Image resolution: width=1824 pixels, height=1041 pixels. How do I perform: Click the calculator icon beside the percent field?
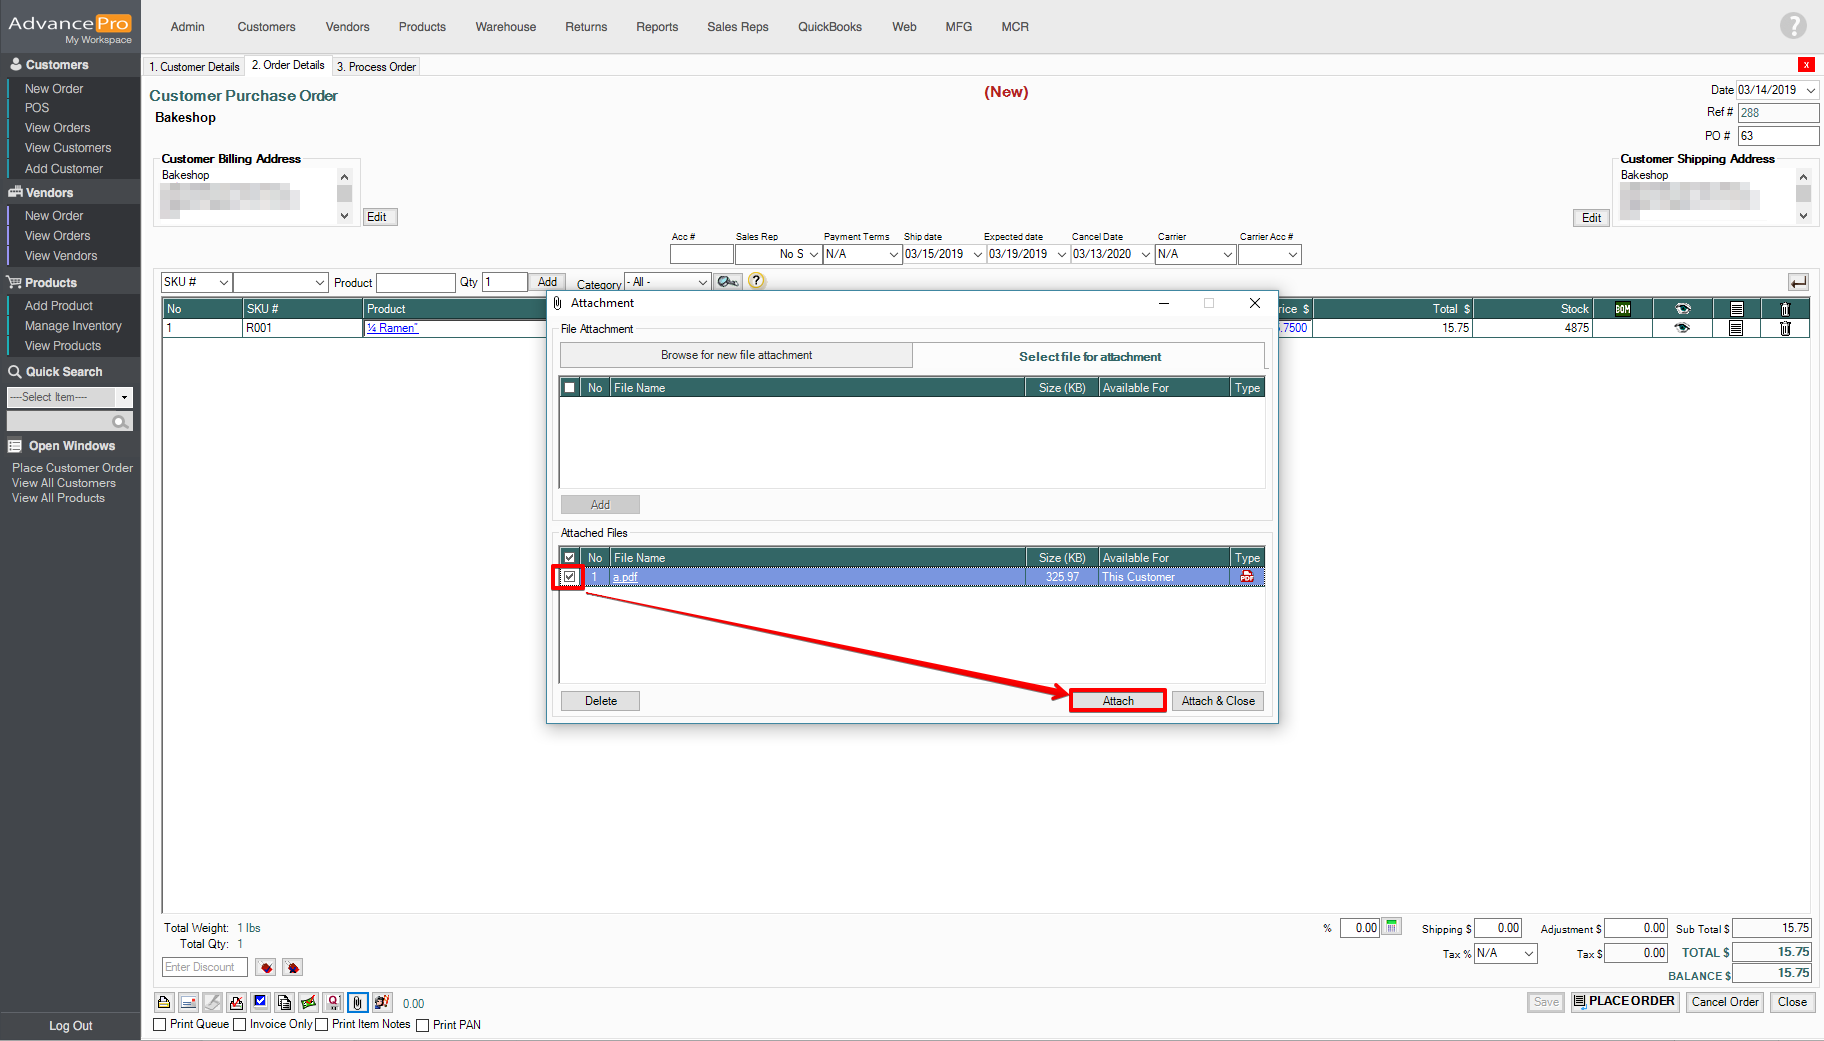[x=1392, y=927]
